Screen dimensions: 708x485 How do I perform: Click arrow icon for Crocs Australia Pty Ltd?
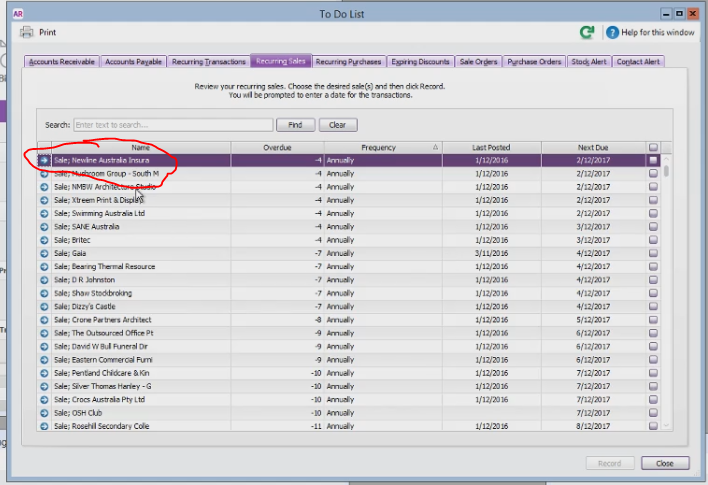click(x=44, y=400)
